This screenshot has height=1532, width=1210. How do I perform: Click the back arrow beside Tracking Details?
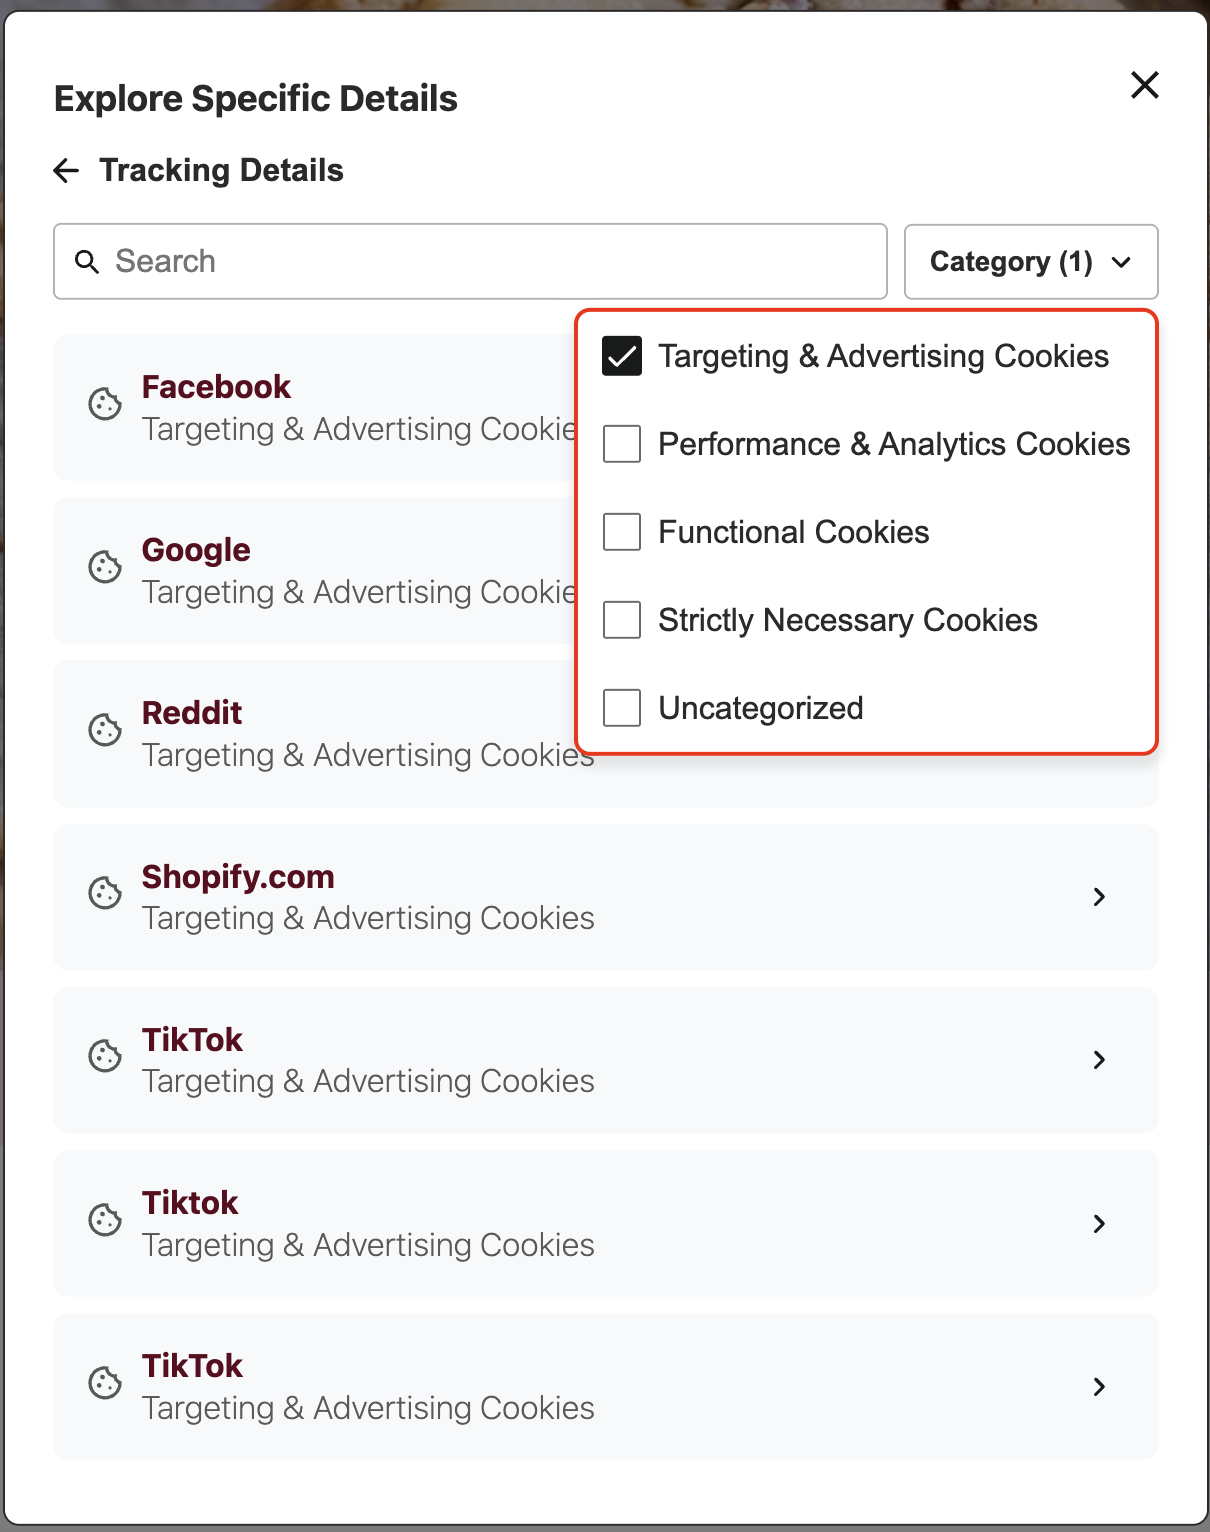click(x=65, y=170)
